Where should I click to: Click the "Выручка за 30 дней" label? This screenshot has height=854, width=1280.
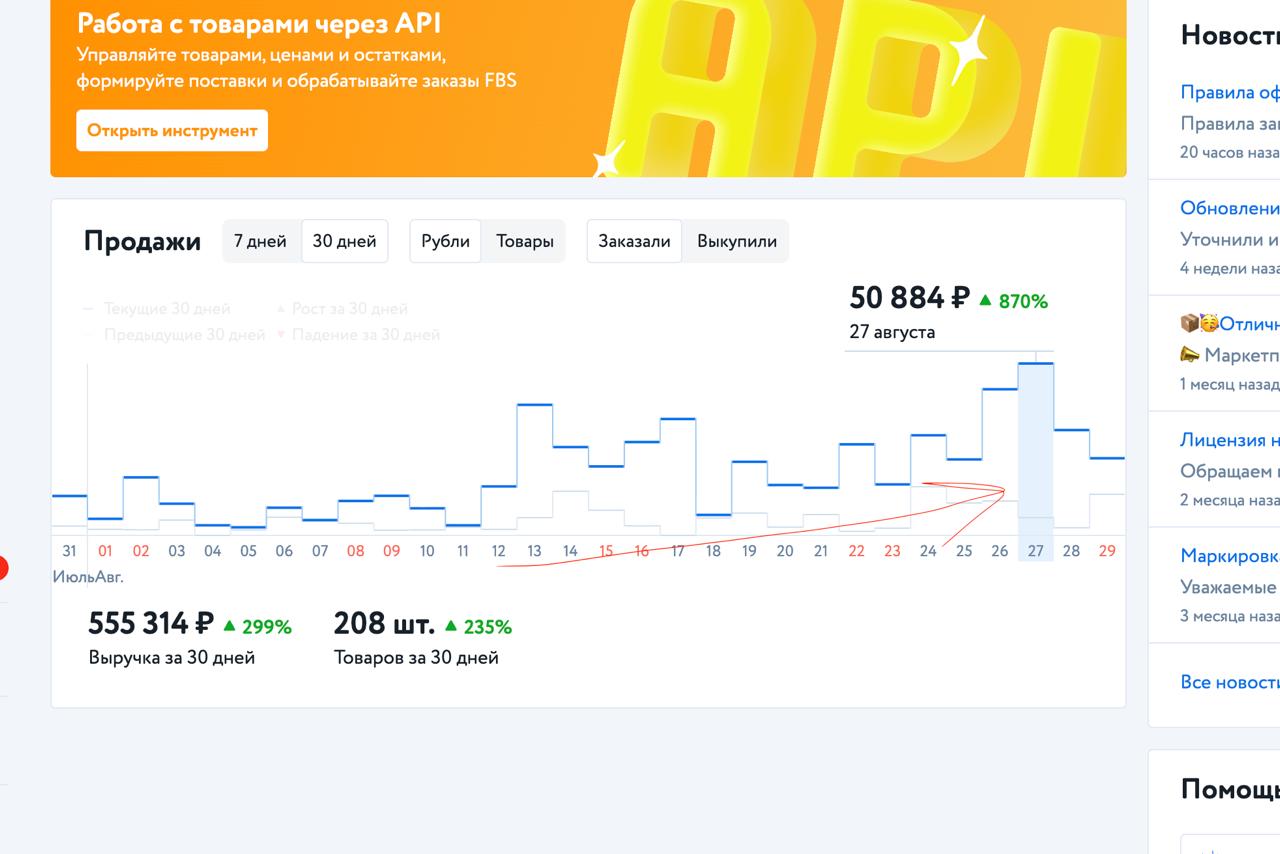(x=172, y=658)
